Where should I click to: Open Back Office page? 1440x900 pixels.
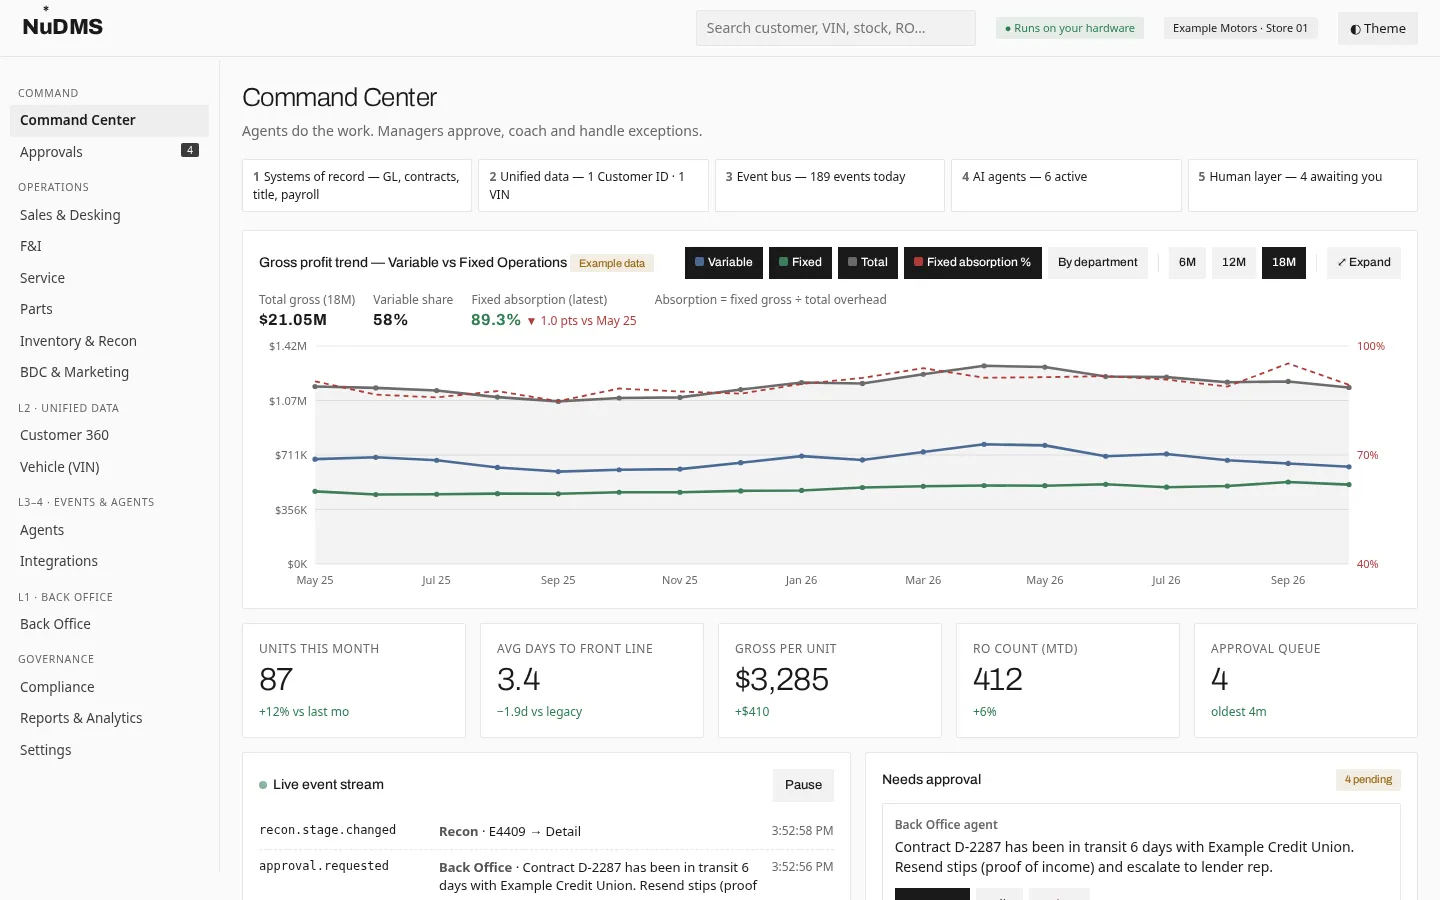[x=109, y=624]
